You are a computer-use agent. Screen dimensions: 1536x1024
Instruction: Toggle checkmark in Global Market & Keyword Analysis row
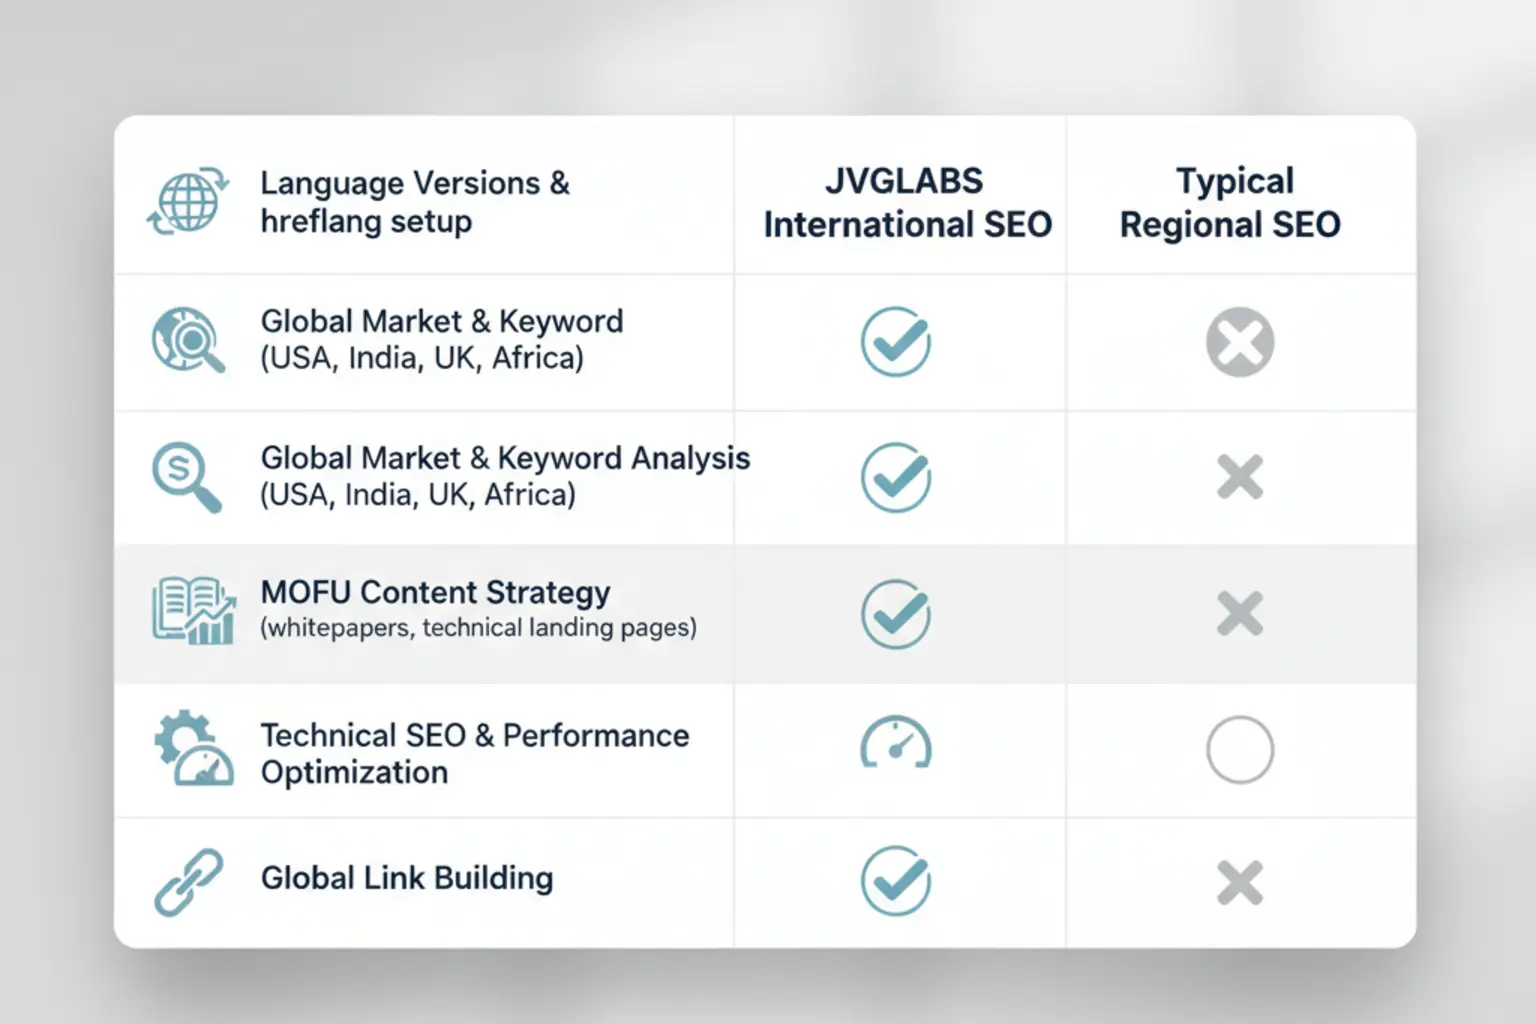[x=896, y=478]
